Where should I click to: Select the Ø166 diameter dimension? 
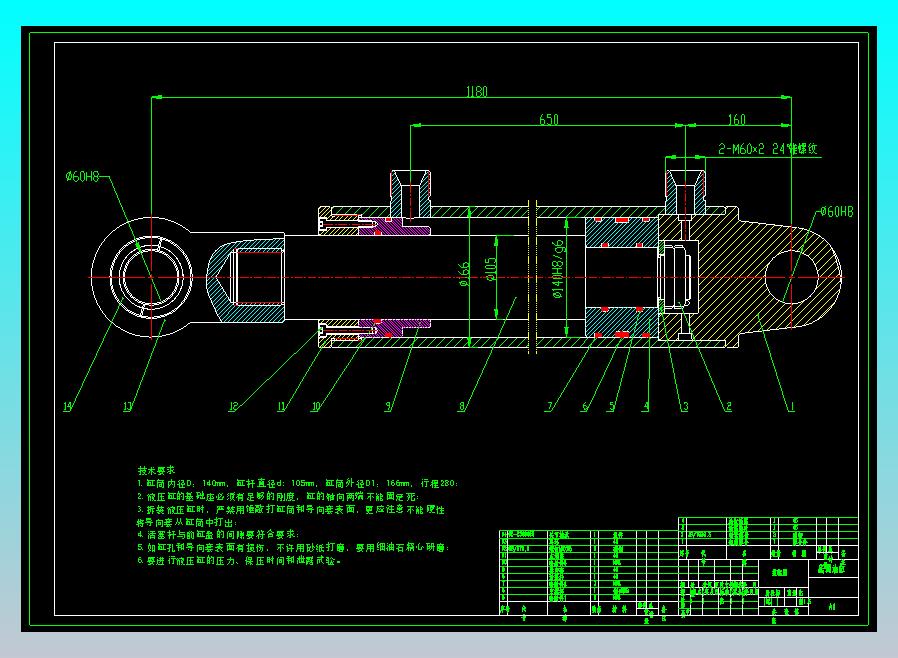(x=464, y=274)
